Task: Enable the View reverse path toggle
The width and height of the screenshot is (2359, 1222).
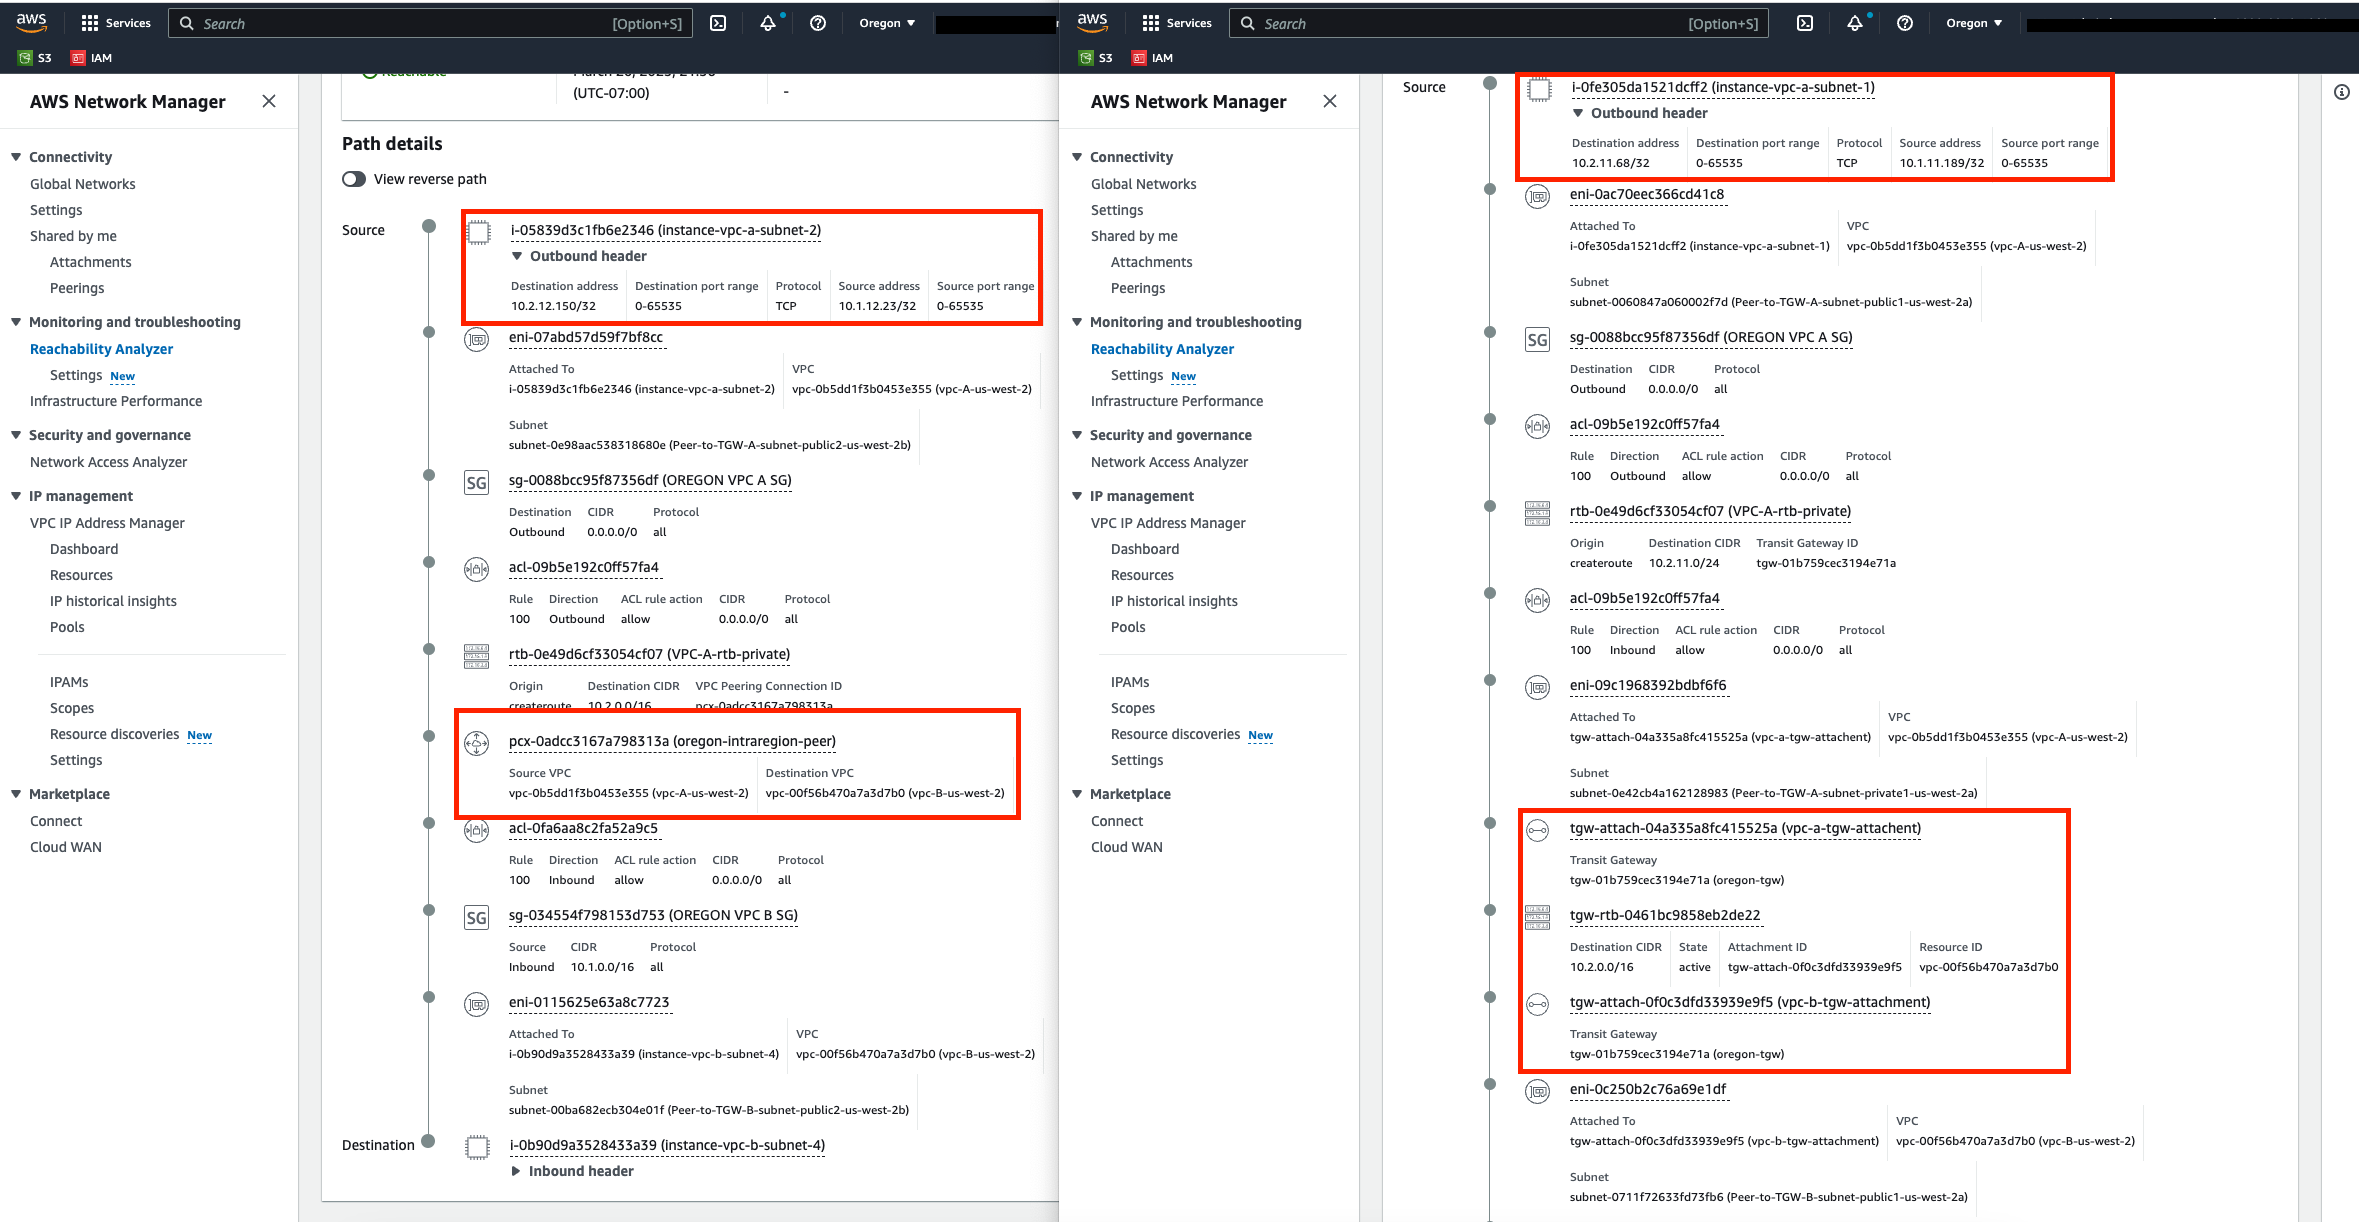Action: 354,178
